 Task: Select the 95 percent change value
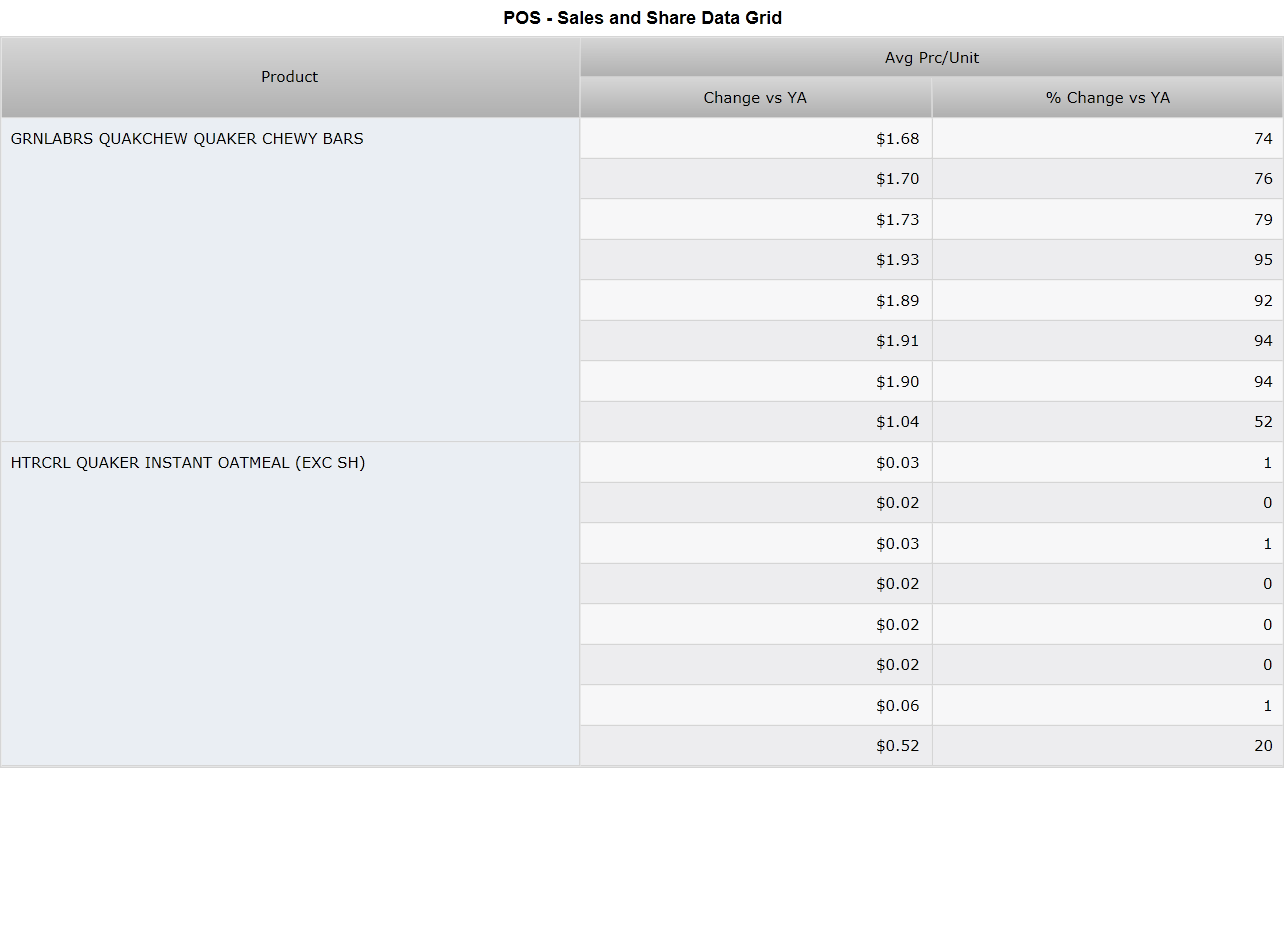(1263, 260)
